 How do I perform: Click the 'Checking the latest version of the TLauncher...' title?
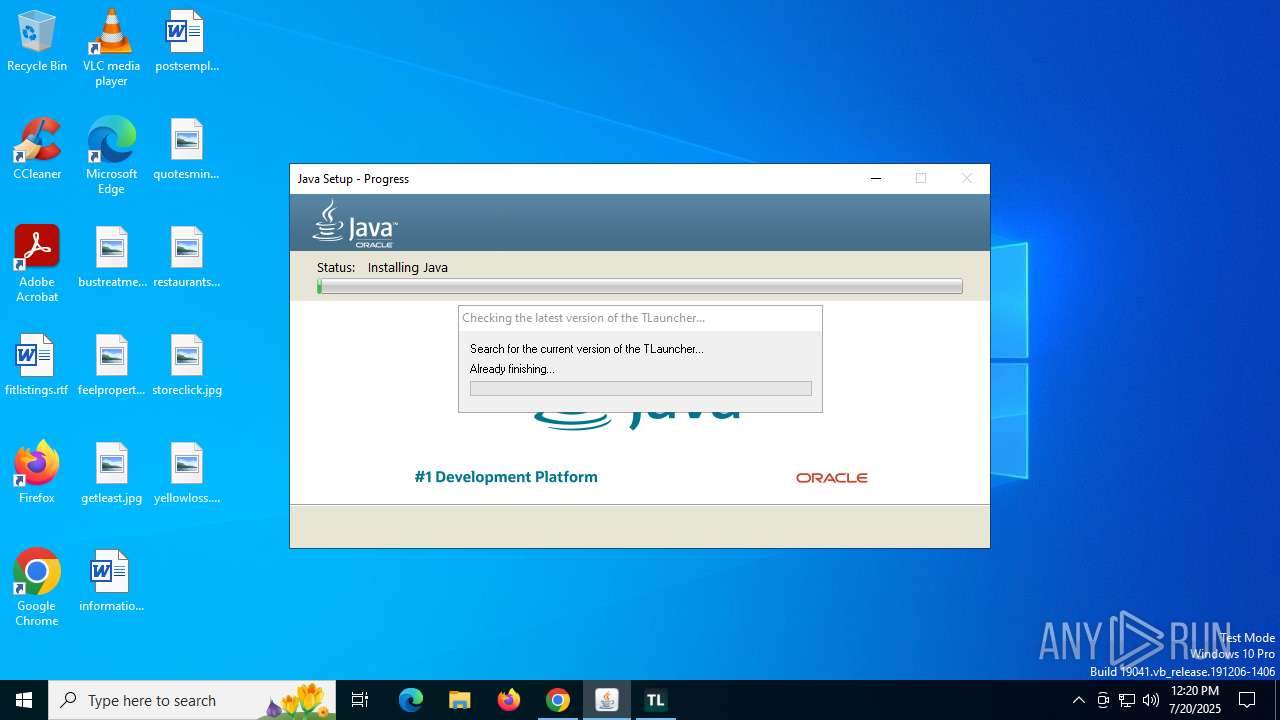tap(584, 318)
